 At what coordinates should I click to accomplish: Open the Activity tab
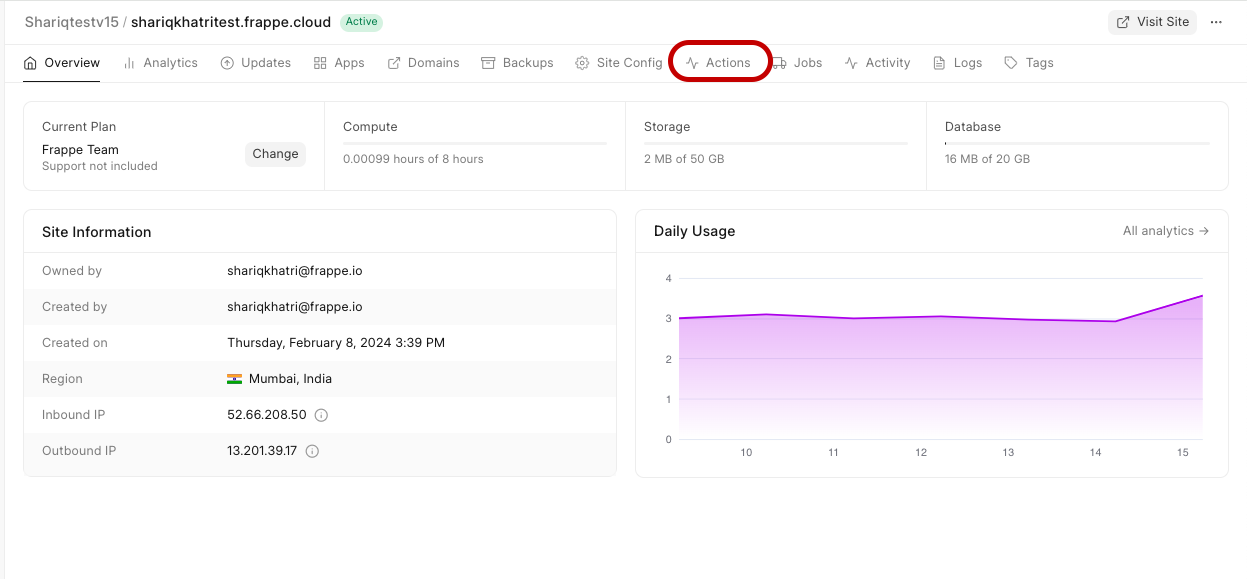click(x=877, y=63)
